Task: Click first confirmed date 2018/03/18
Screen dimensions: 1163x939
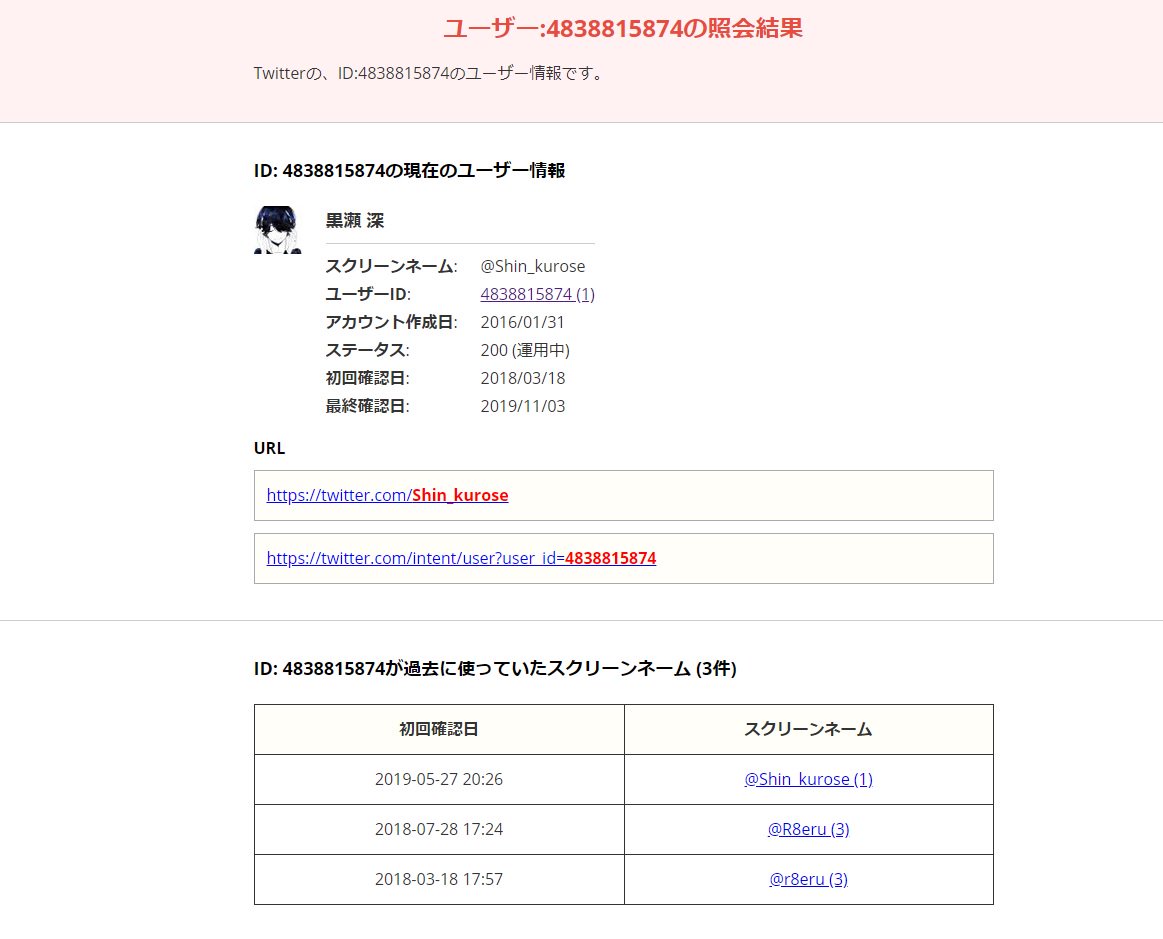Action: point(522,378)
